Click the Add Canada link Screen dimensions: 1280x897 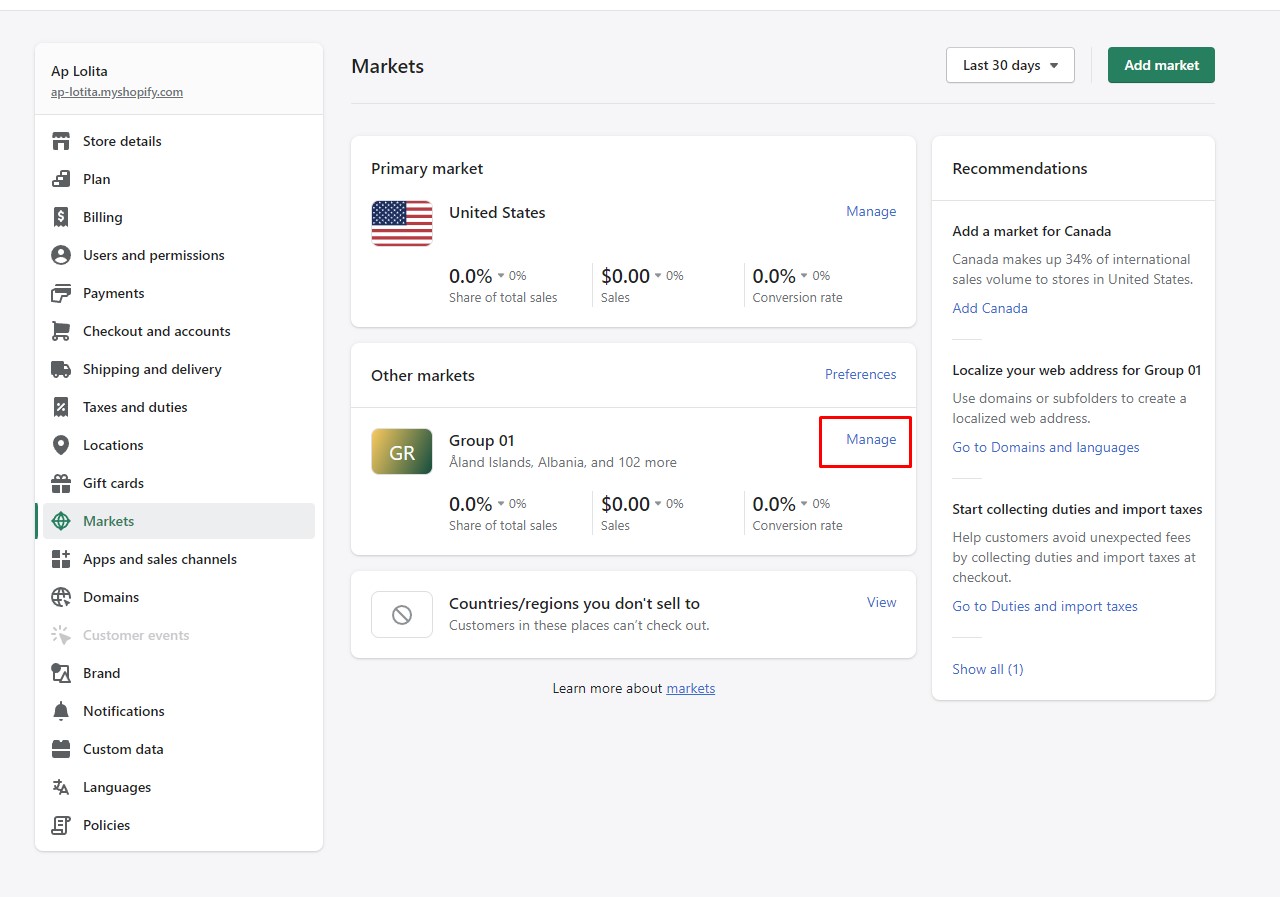pyautogui.click(x=989, y=308)
